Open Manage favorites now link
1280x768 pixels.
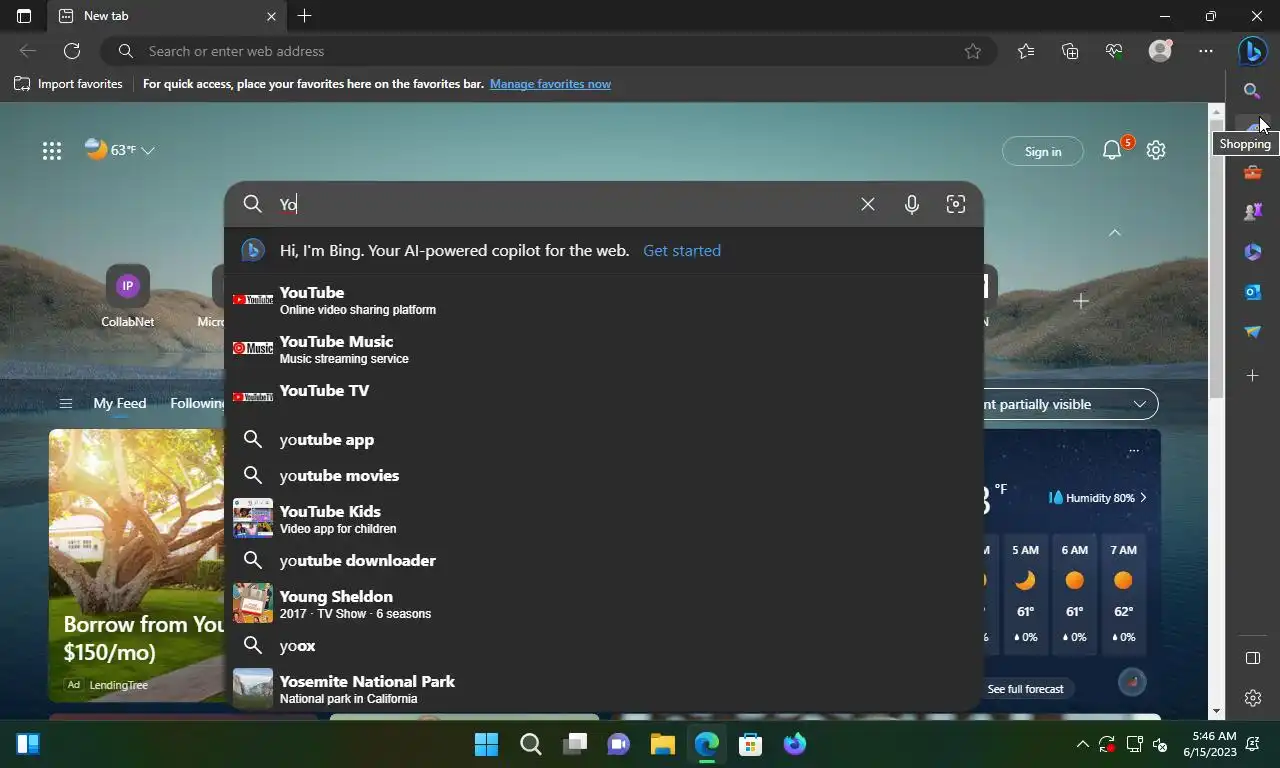[x=550, y=84]
